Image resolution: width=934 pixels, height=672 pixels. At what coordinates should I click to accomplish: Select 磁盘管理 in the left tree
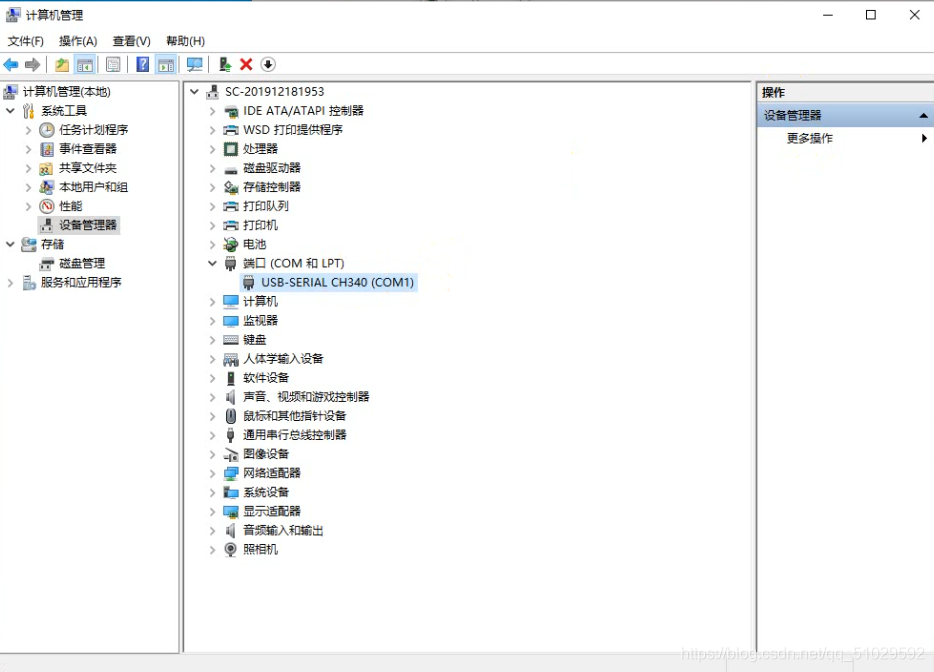point(82,263)
